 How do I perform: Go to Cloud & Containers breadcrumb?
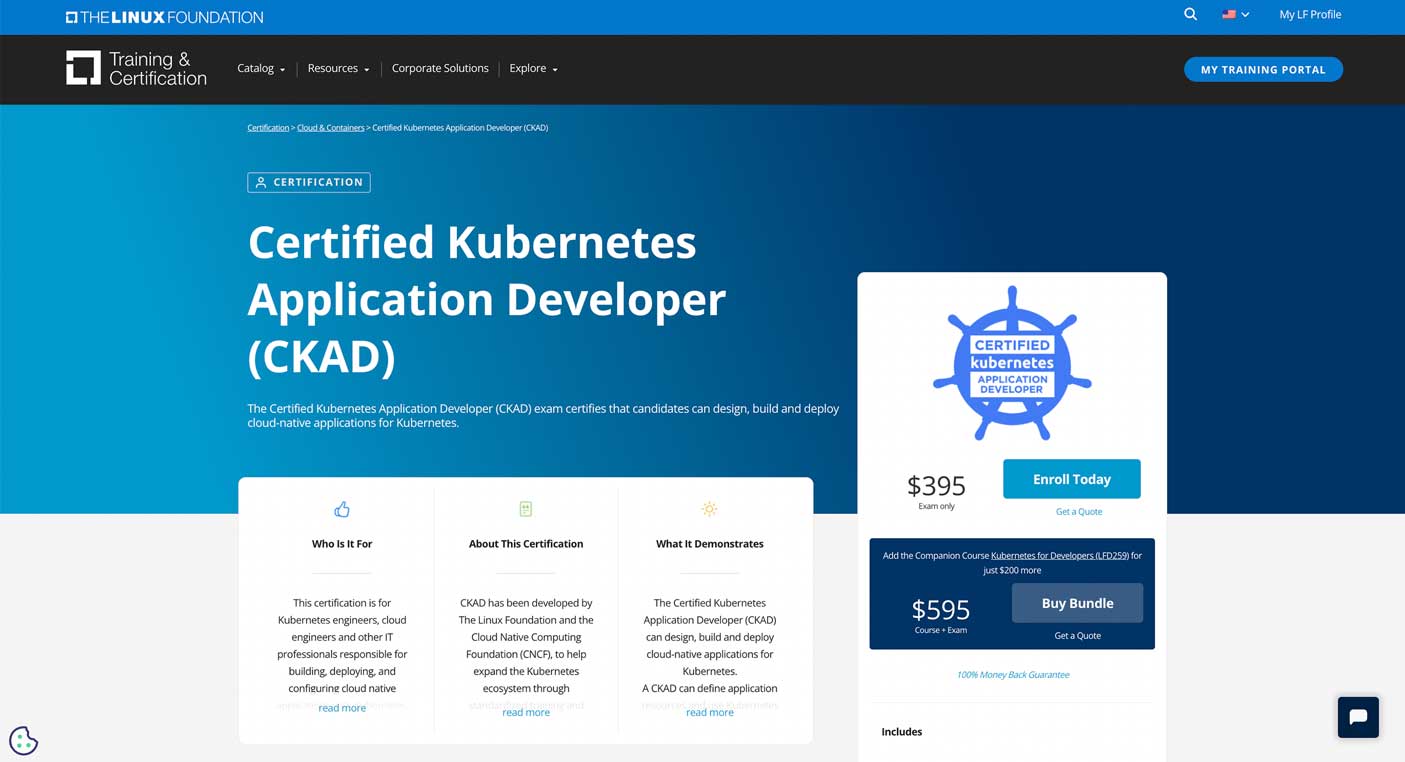[330, 128]
